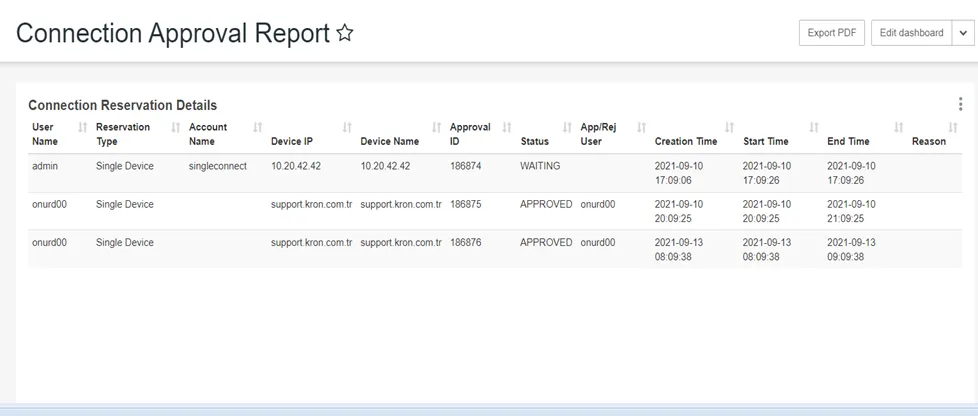Click Connection Reservation Details panel title
The width and height of the screenshot is (978, 416).
123,105
